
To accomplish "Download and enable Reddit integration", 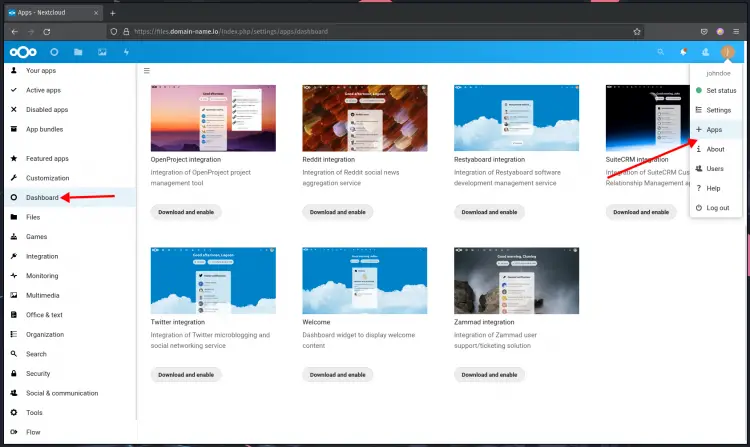I will point(338,212).
